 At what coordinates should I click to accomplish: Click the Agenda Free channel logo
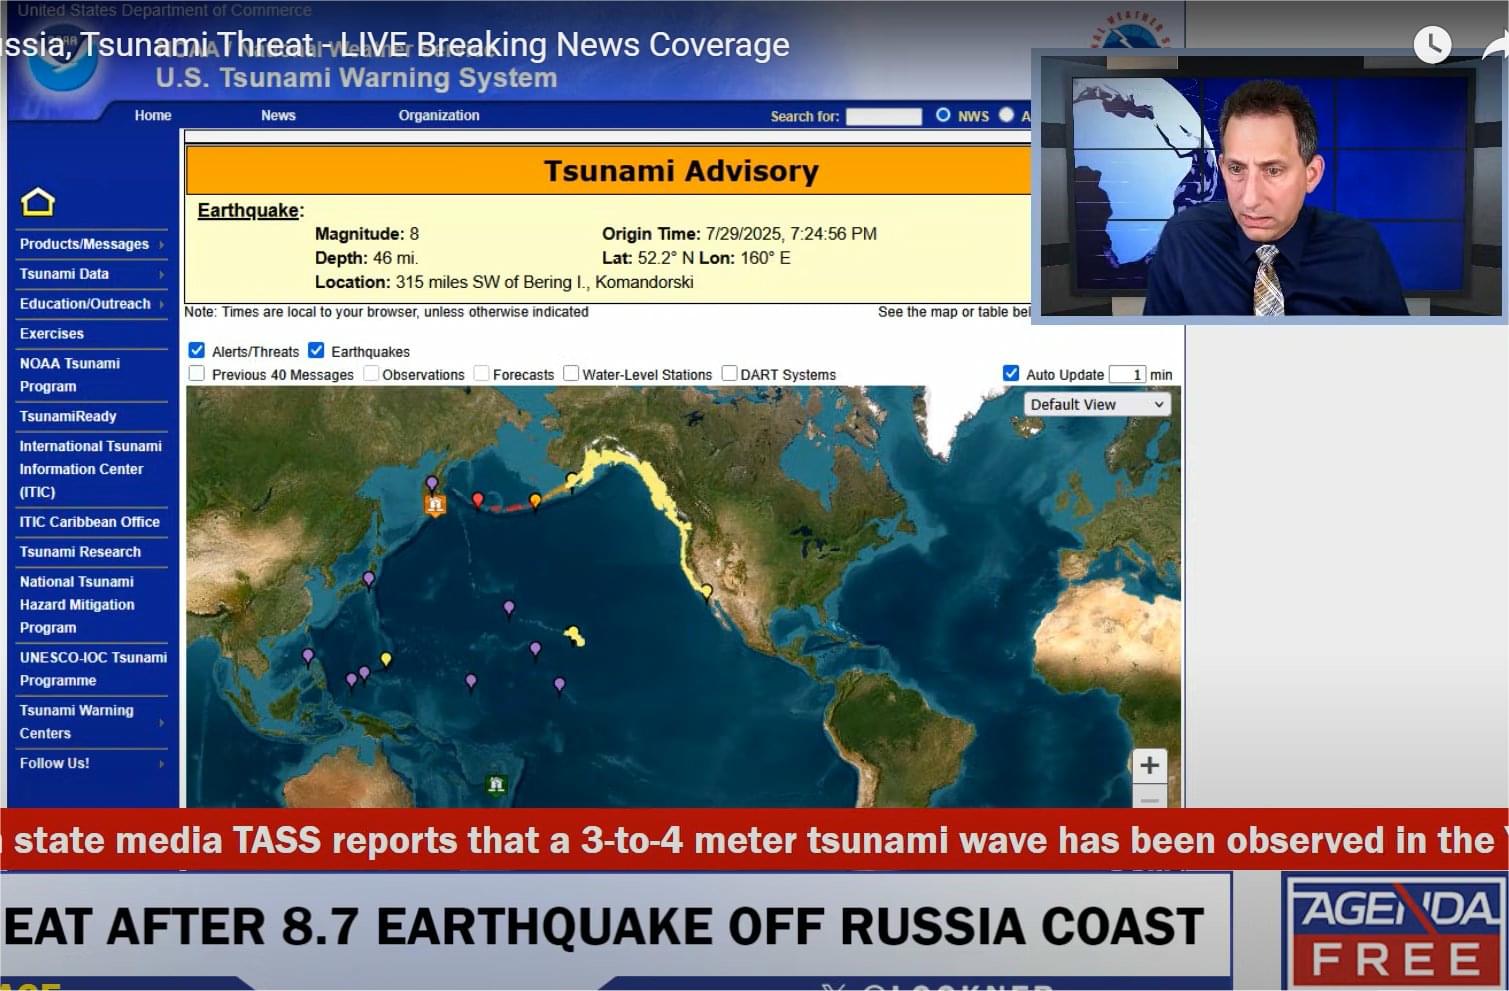(1394, 930)
